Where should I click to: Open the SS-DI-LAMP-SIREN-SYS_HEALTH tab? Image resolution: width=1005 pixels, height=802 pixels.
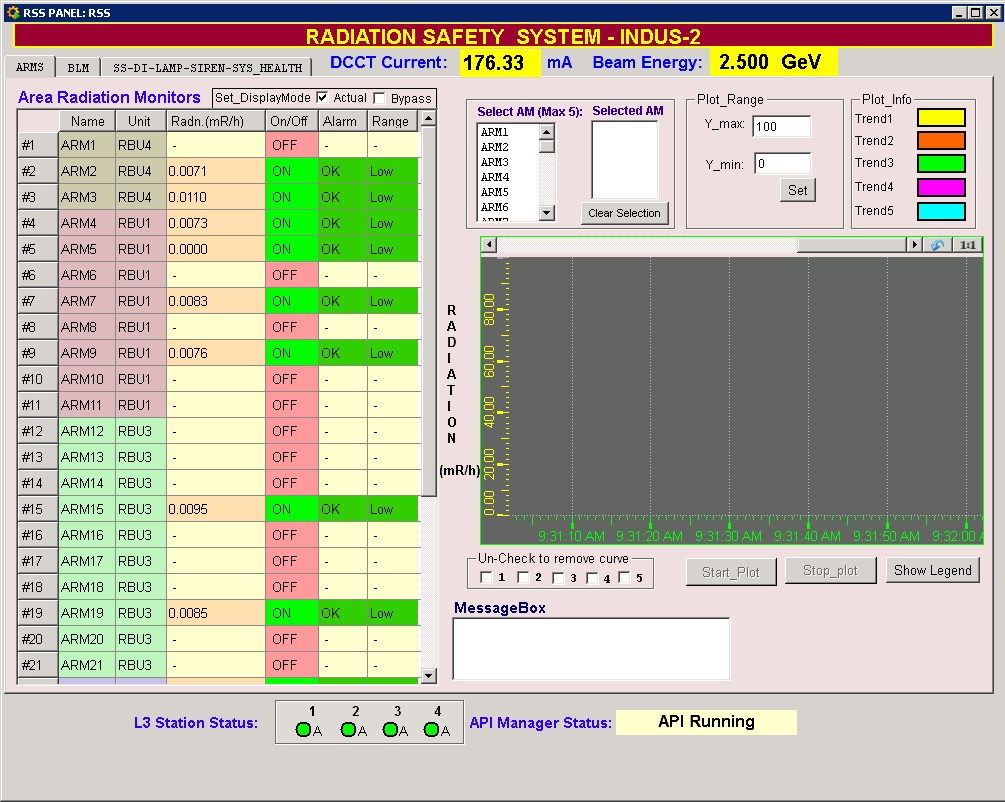207,67
